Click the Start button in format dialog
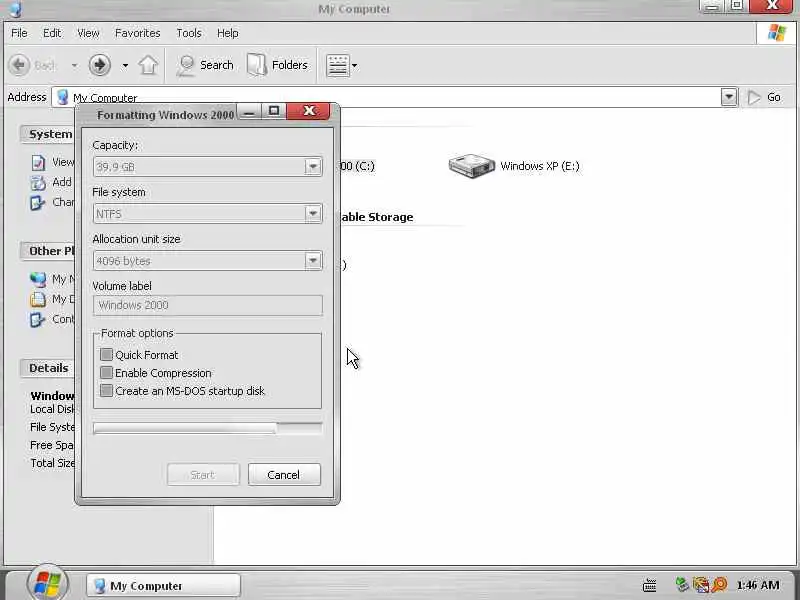The height and width of the screenshot is (600, 800). (x=203, y=475)
